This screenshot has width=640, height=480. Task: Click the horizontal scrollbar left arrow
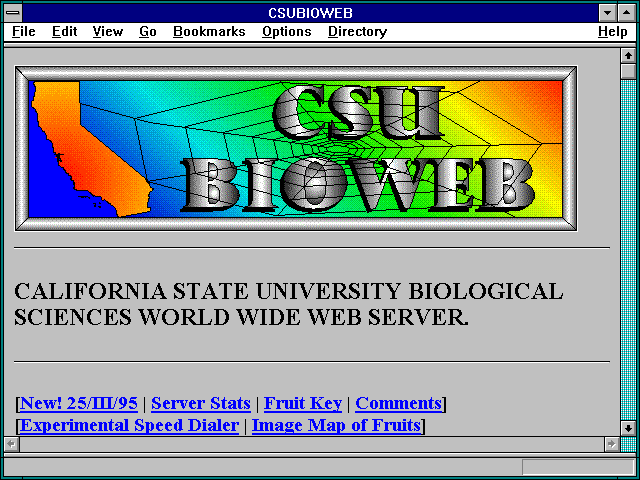tap(11, 444)
